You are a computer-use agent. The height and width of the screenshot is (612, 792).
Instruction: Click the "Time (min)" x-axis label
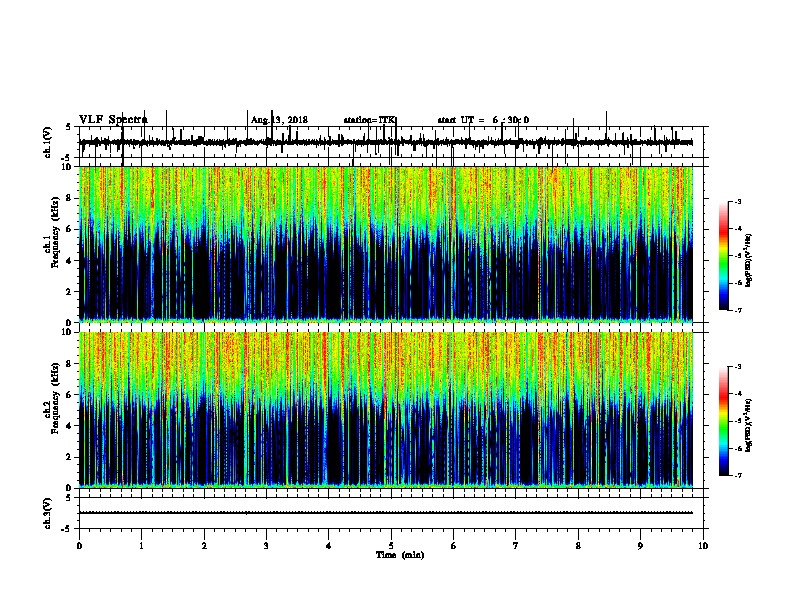[x=400, y=555]
